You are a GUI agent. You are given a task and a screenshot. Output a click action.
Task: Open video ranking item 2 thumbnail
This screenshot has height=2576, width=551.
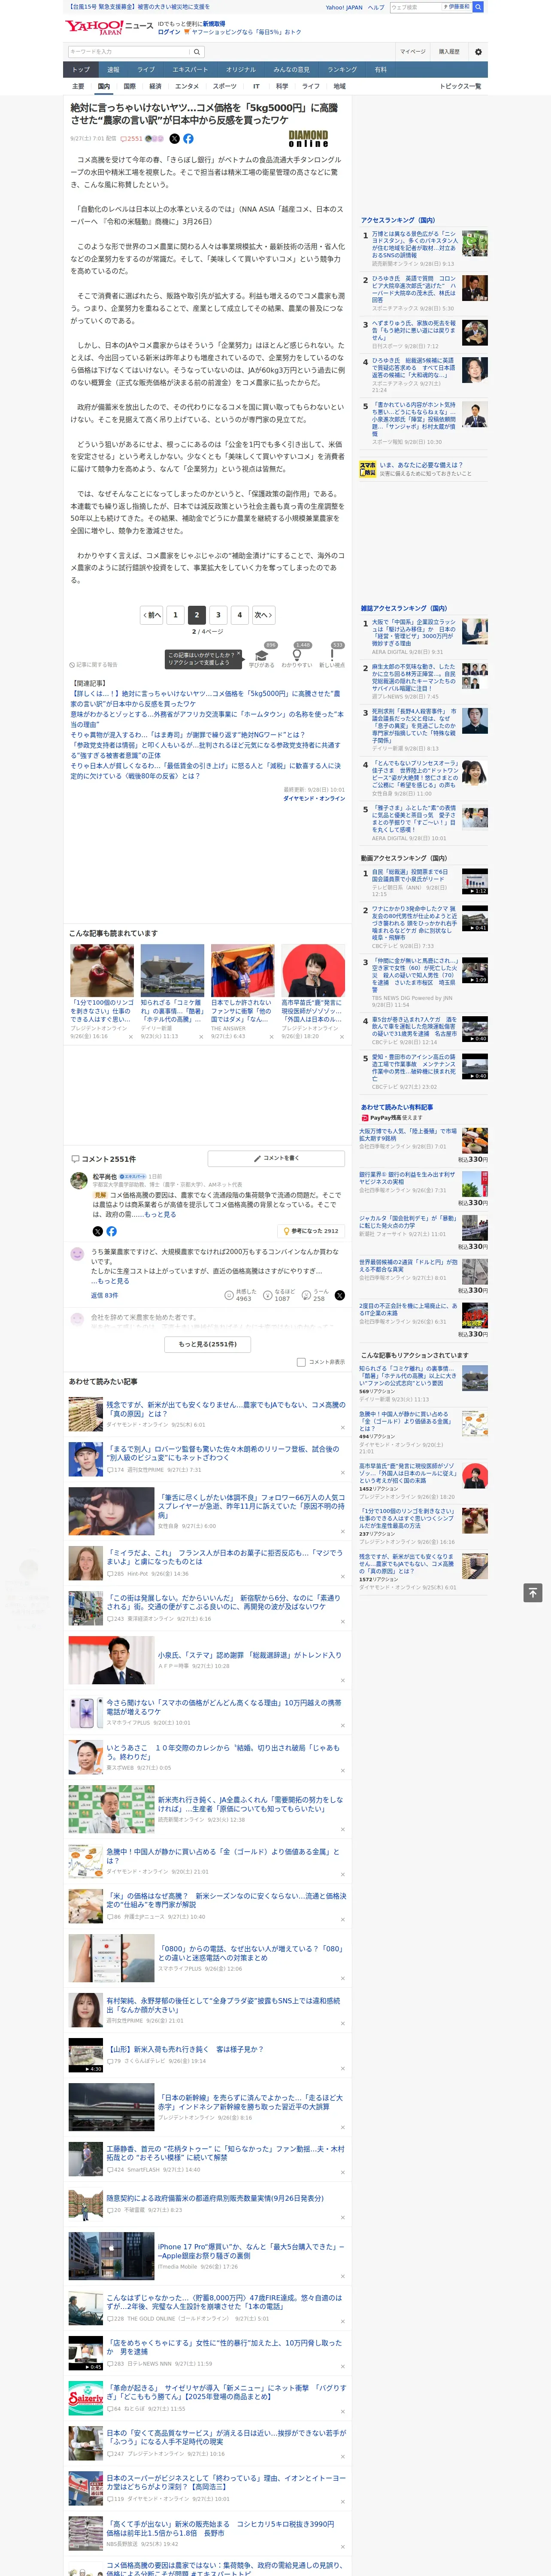[x=475, y=918]
